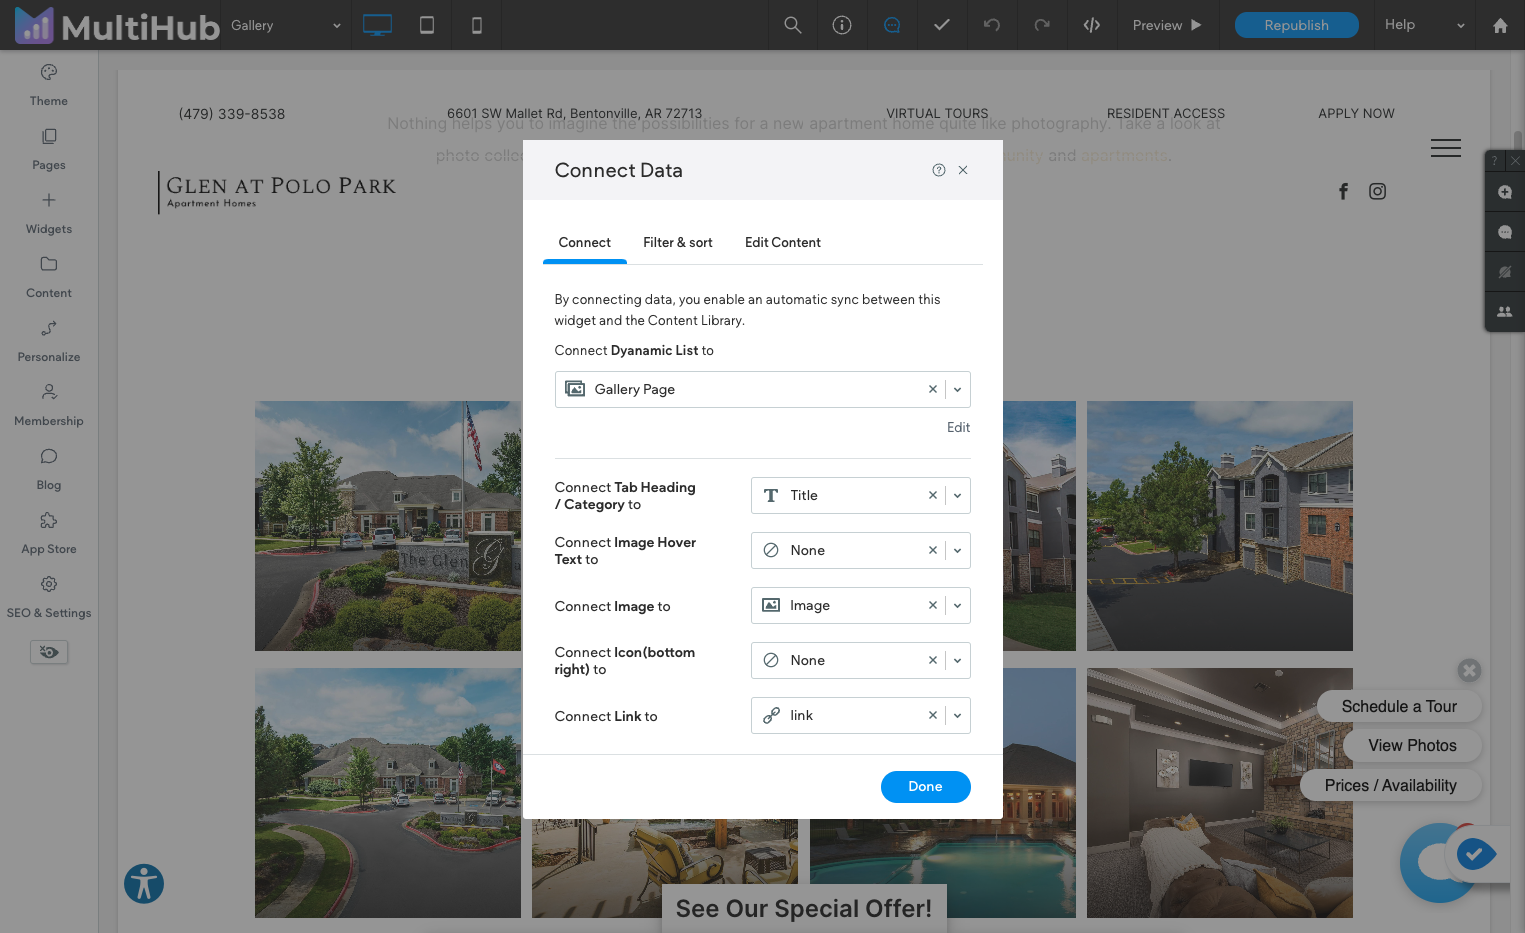Image resolution: width=1525 pixels, height=933 pixels.
Task: Open the App Store panel
Action: [x=48, y=533]
